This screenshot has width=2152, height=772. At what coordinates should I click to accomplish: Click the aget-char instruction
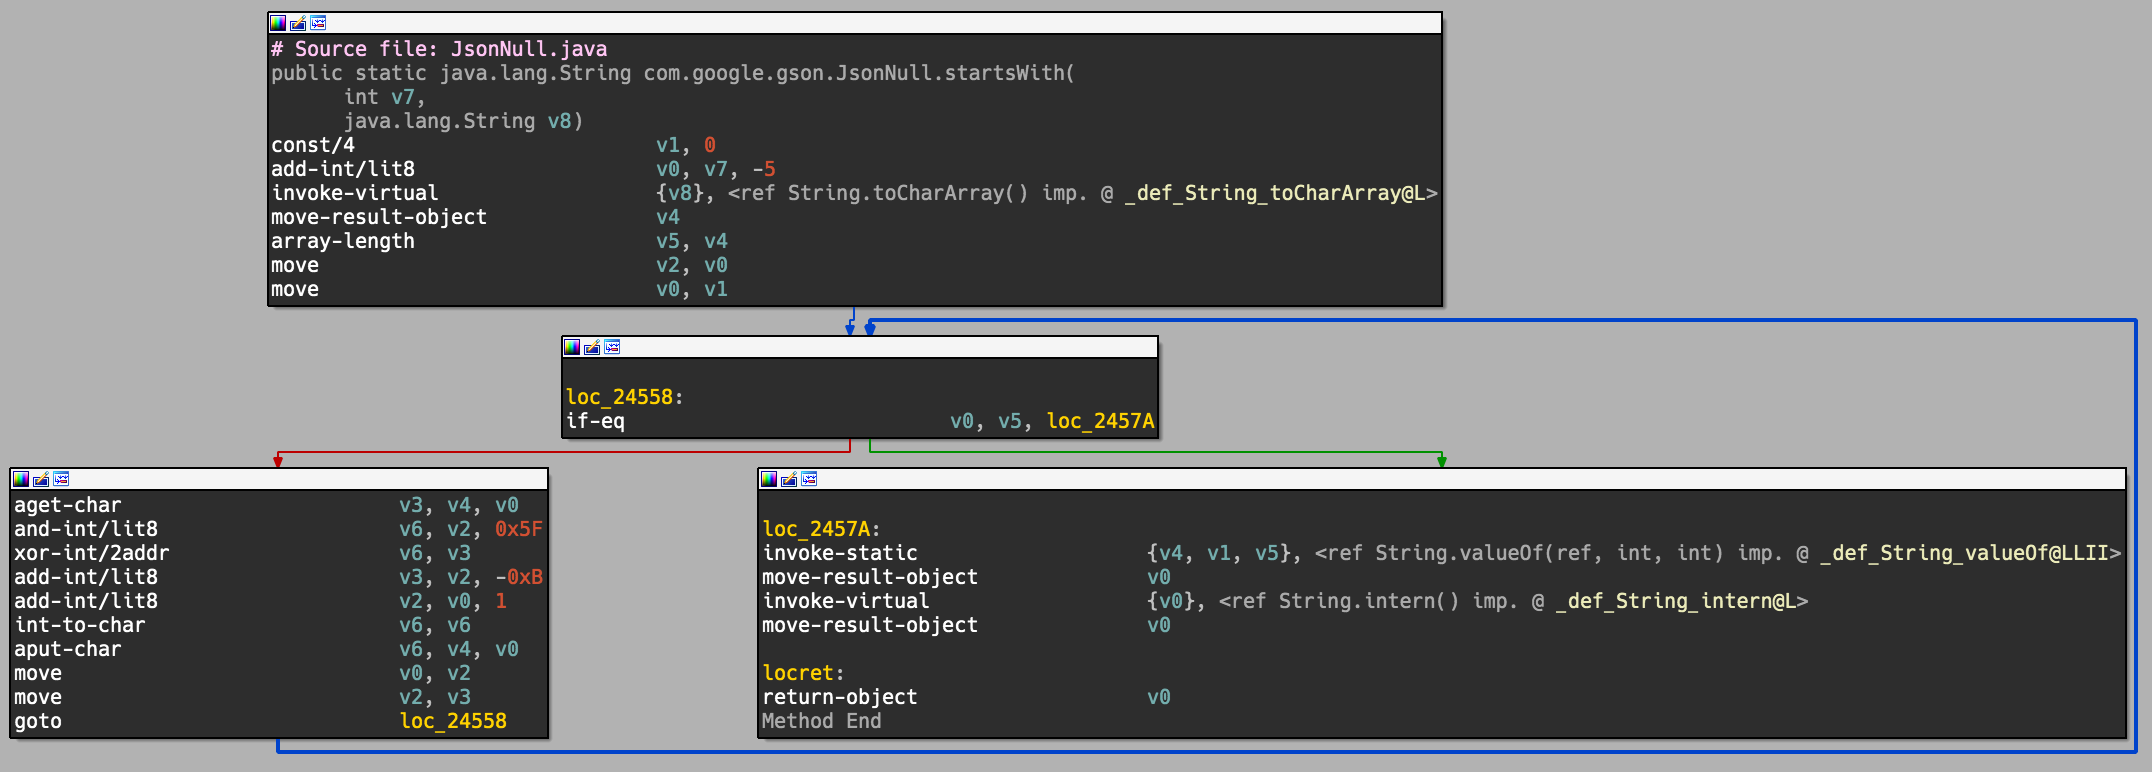click(x=68, y=505)
